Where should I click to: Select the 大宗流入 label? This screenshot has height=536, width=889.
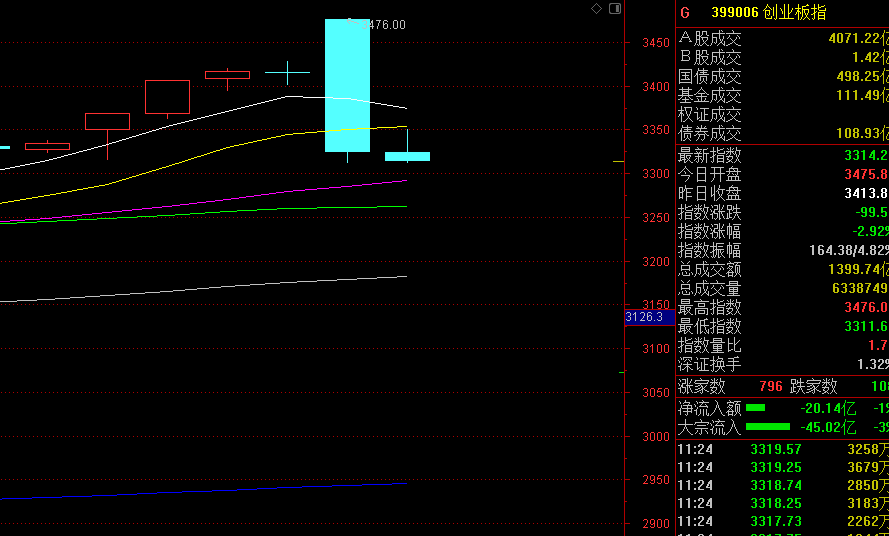[x=710, y=427]
